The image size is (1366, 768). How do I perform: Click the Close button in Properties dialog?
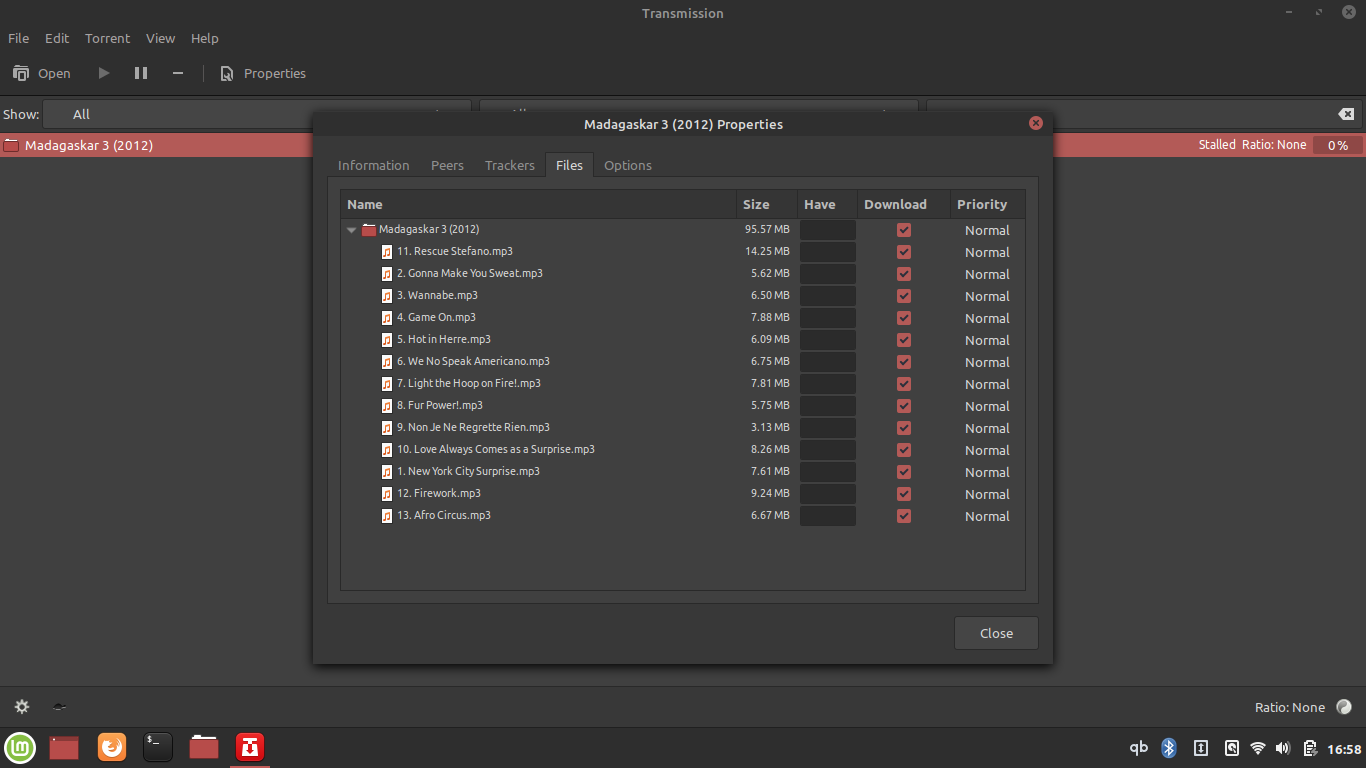click(996, 633)
